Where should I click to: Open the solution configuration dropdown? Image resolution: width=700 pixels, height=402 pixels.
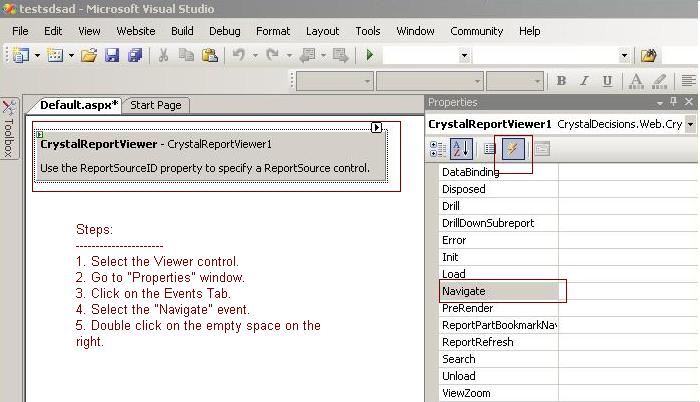click(464, 56)
